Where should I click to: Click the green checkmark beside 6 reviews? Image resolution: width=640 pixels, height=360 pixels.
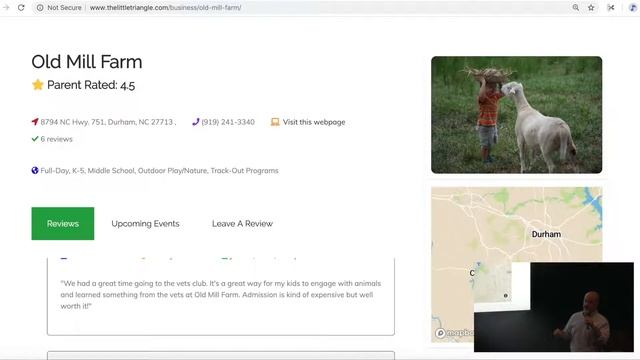coord(35,139)
